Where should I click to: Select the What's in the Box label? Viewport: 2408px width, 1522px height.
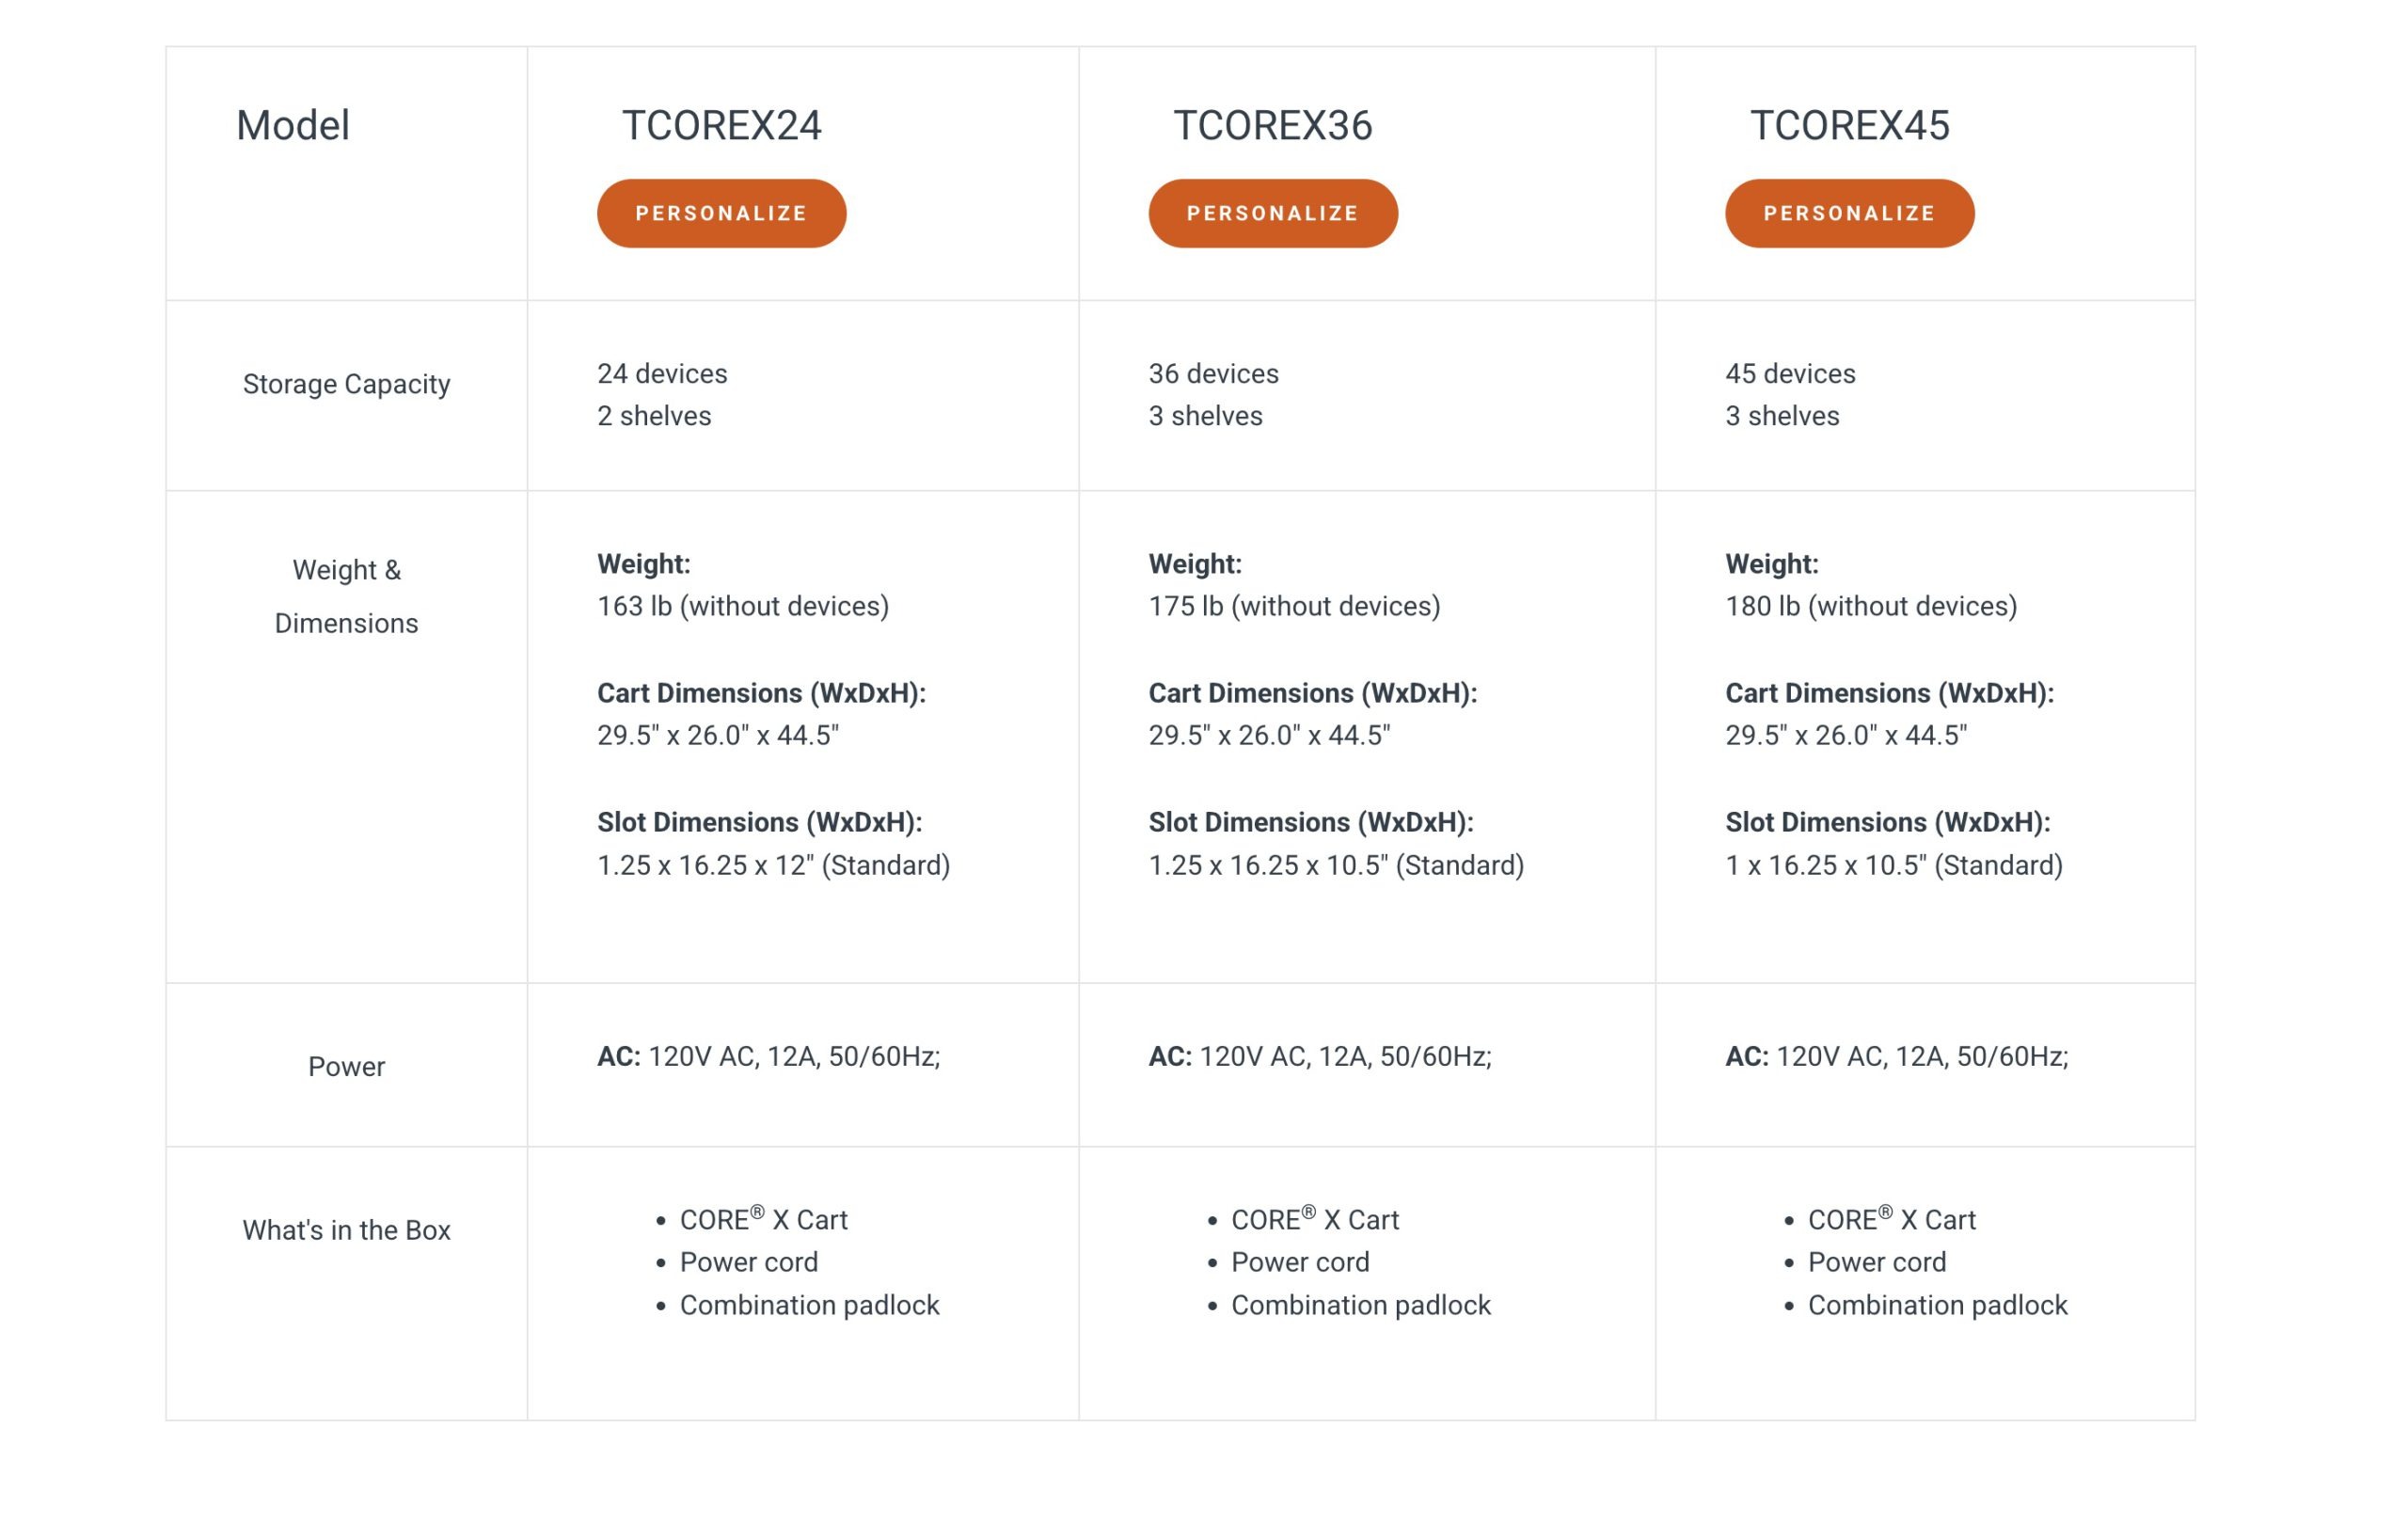point(346,1230)
